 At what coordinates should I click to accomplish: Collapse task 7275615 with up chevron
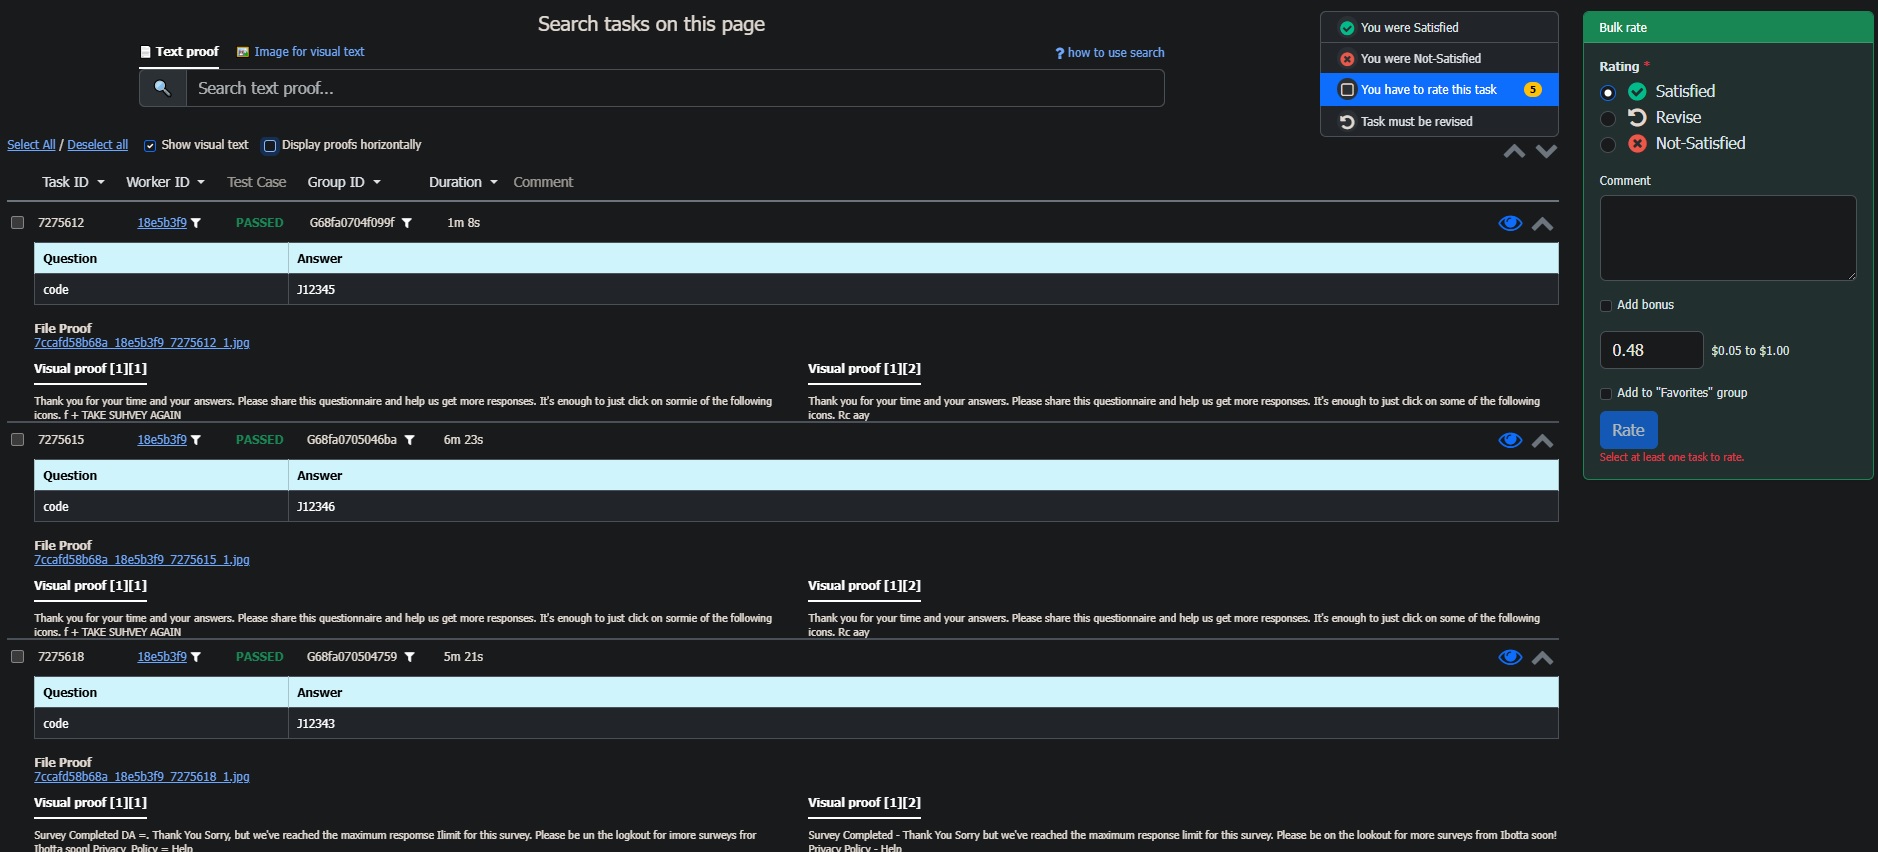(1542, 441)
